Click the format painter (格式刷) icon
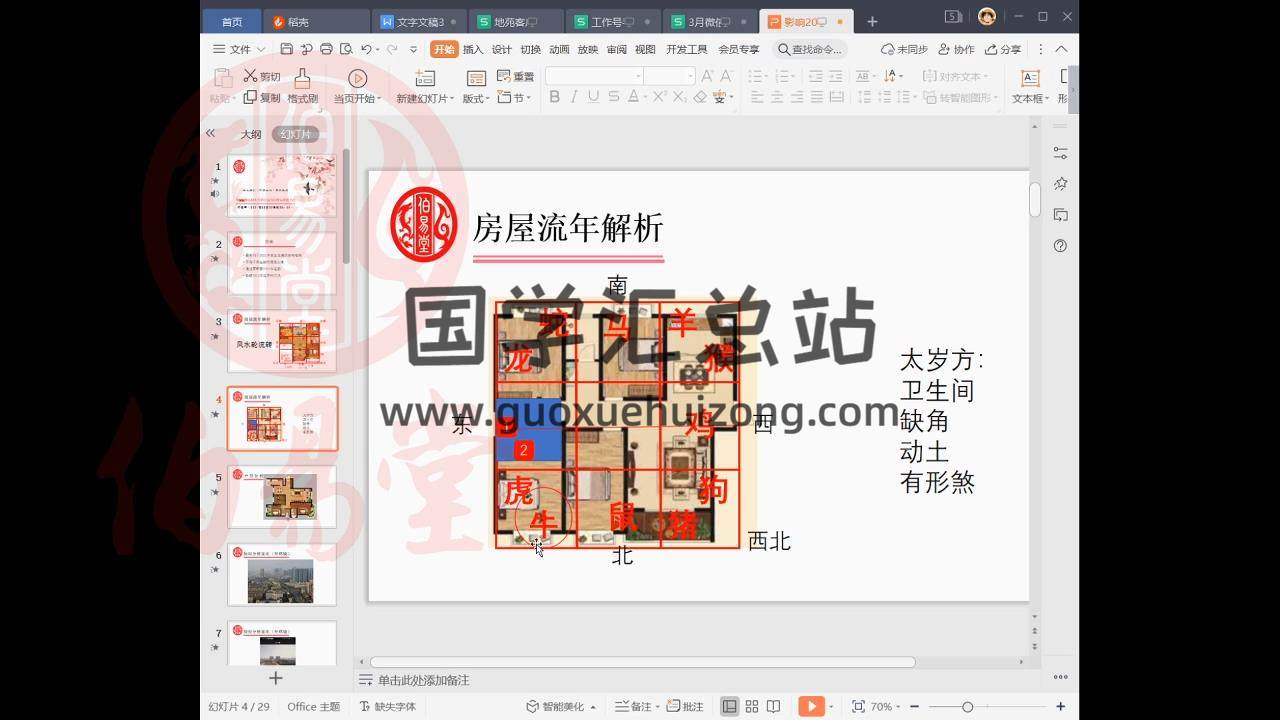The height and width of the screenshot is (720, 1280). (302, 79)
